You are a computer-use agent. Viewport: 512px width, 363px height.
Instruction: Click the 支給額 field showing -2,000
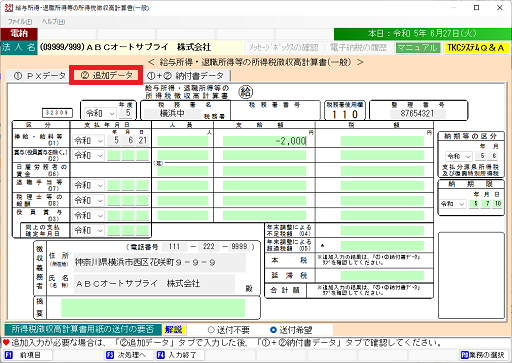(x=264, y=141)
